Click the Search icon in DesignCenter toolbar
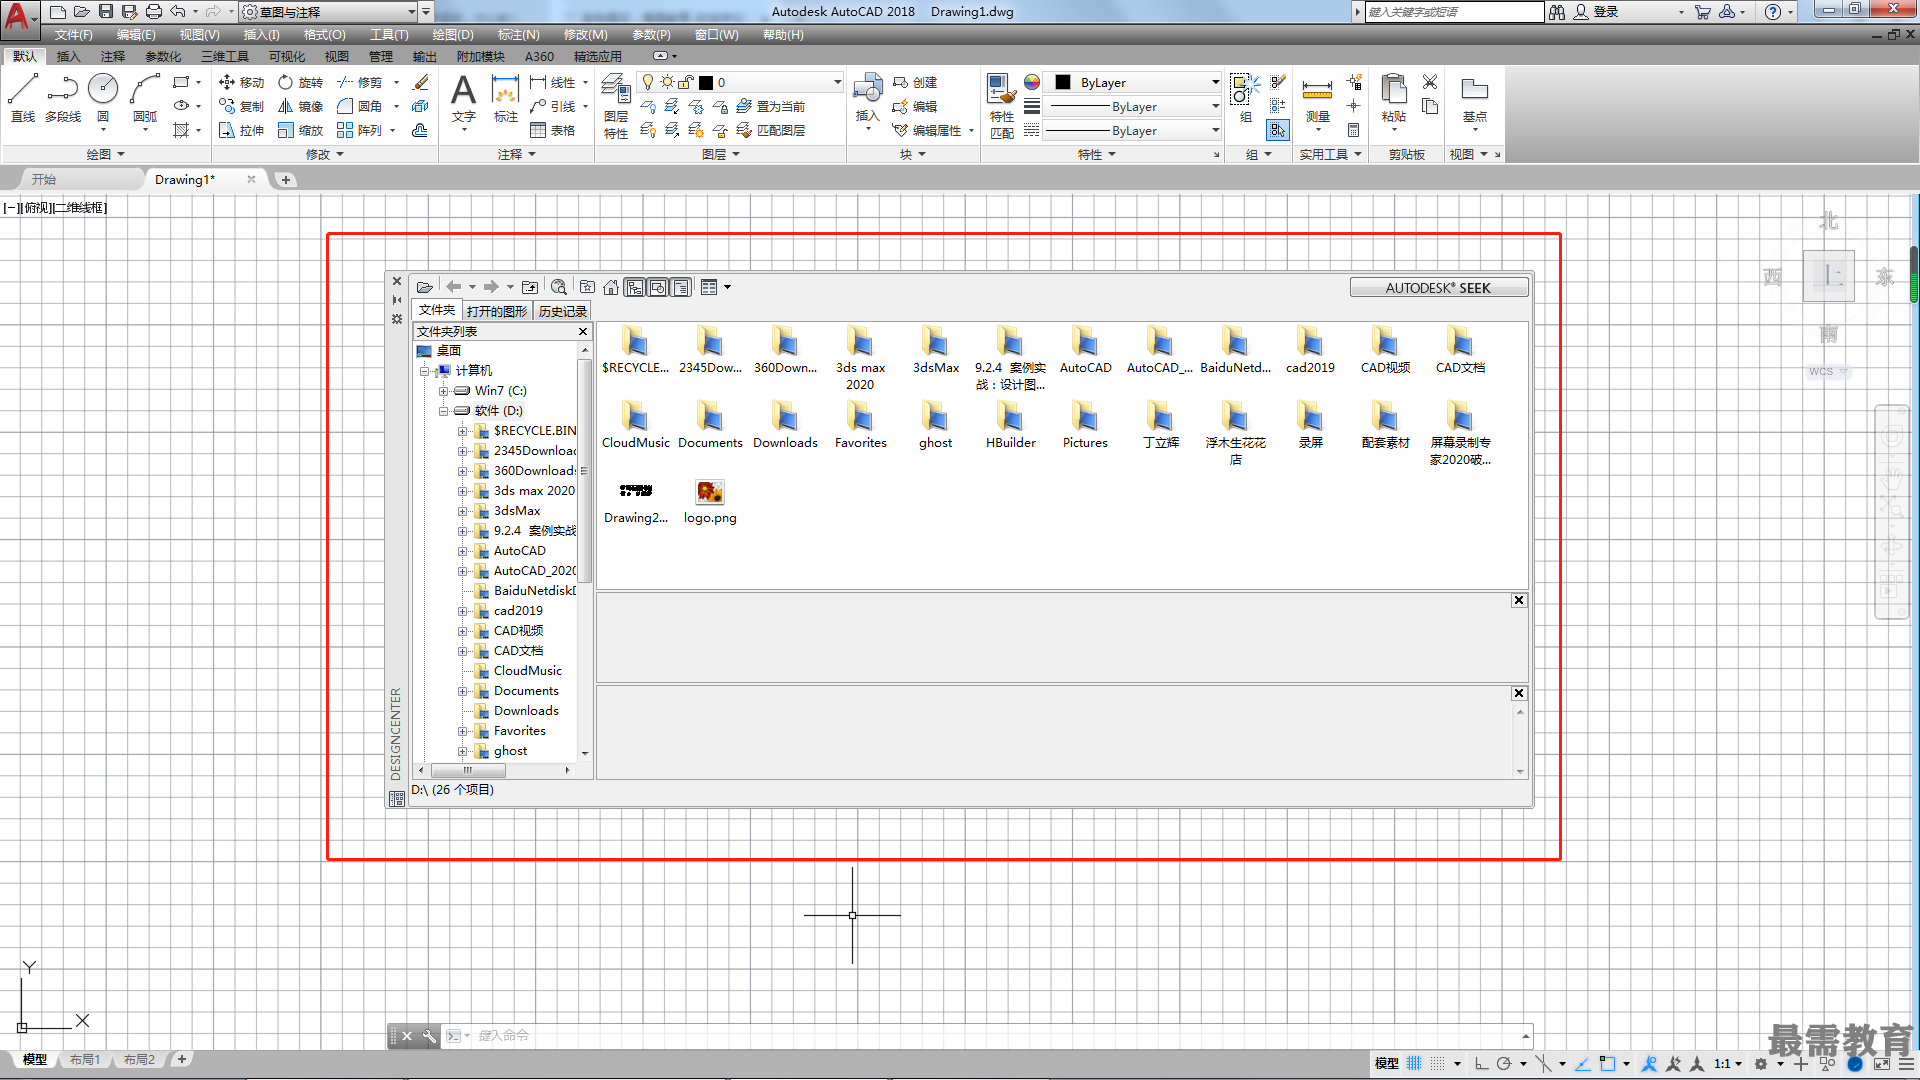 coord(559,287)
